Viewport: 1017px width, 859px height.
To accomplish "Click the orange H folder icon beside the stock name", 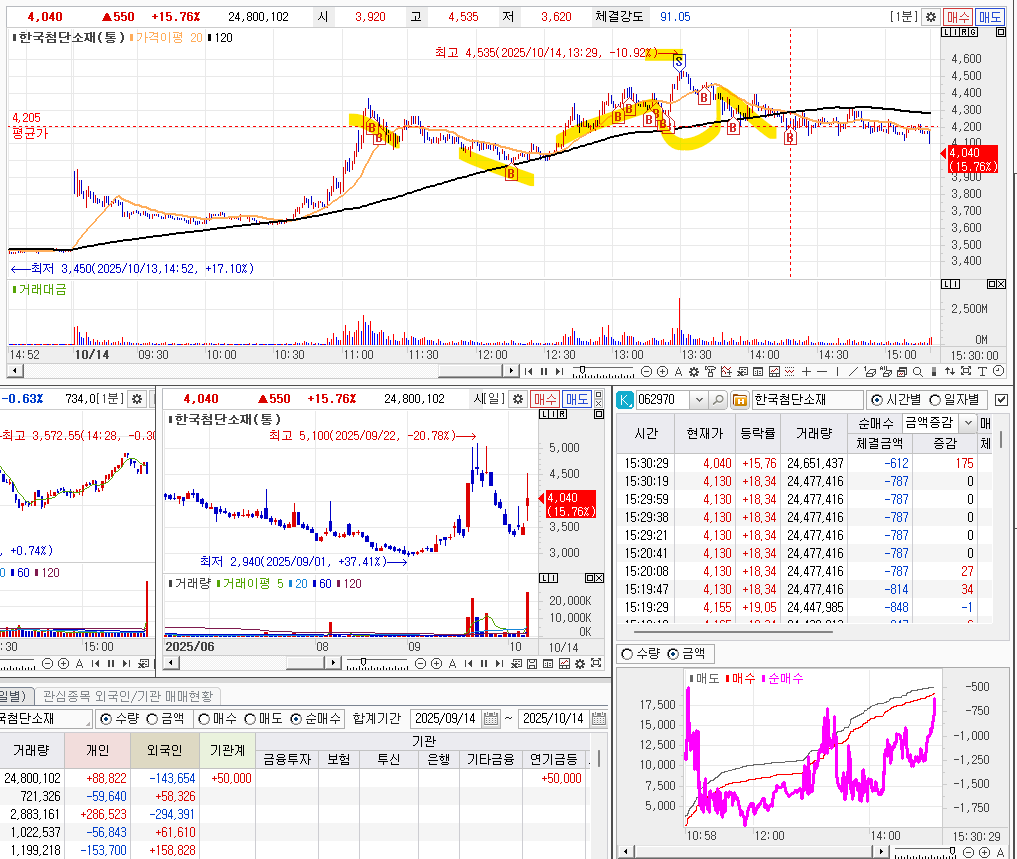I will [739, 400].
